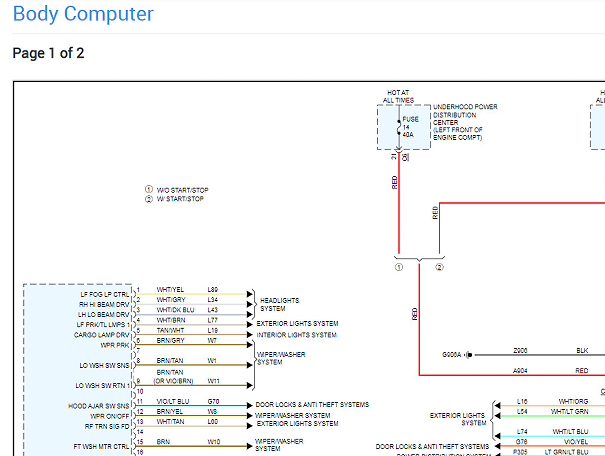This screenshot has height=456, width=605.
Task: Click the 'Page 1 of 2' text
Action: tap(48, 53)
